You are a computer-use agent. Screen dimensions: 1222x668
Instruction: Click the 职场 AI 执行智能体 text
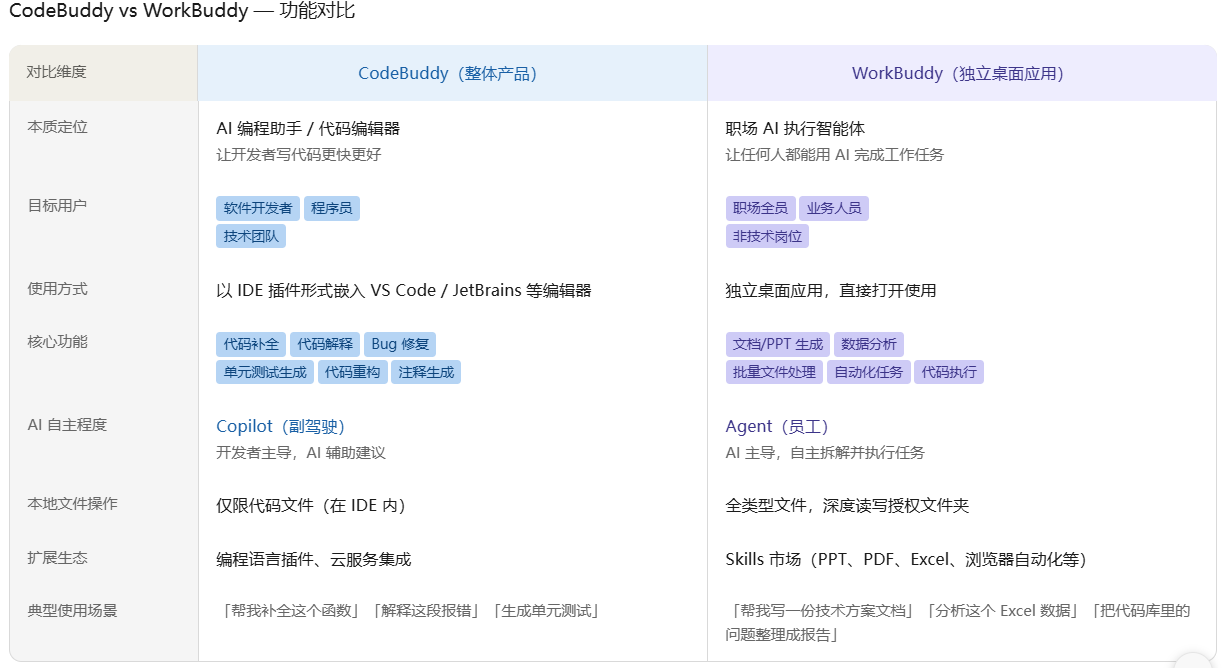click(795, 128)
